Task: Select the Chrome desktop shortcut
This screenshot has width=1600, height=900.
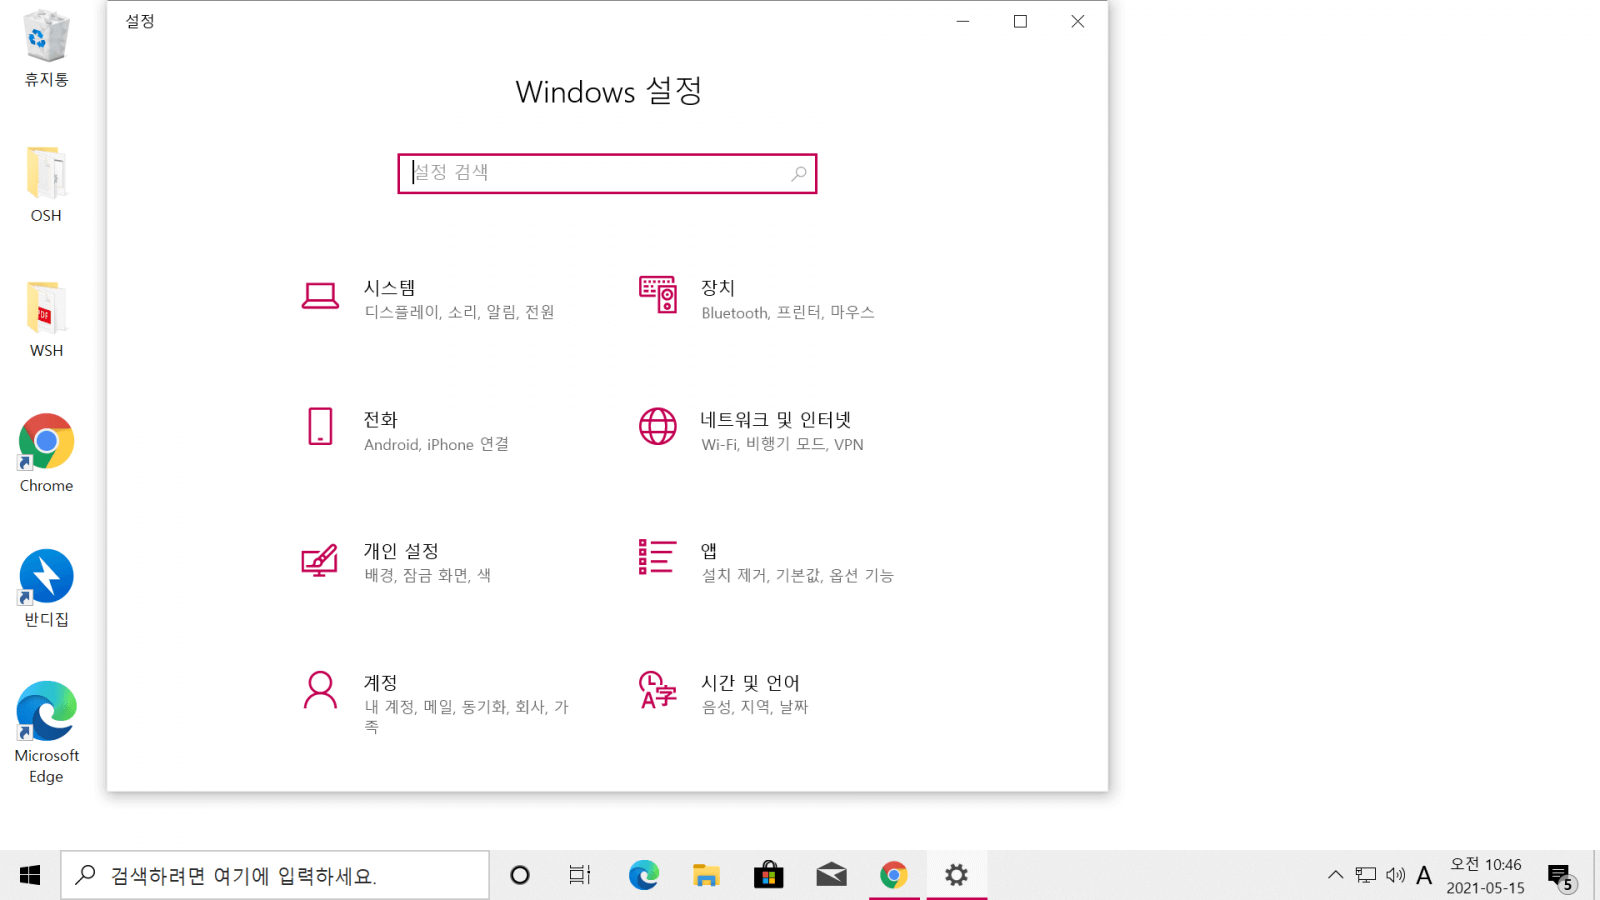Action: pyautogui.click(x=46, y=453)
